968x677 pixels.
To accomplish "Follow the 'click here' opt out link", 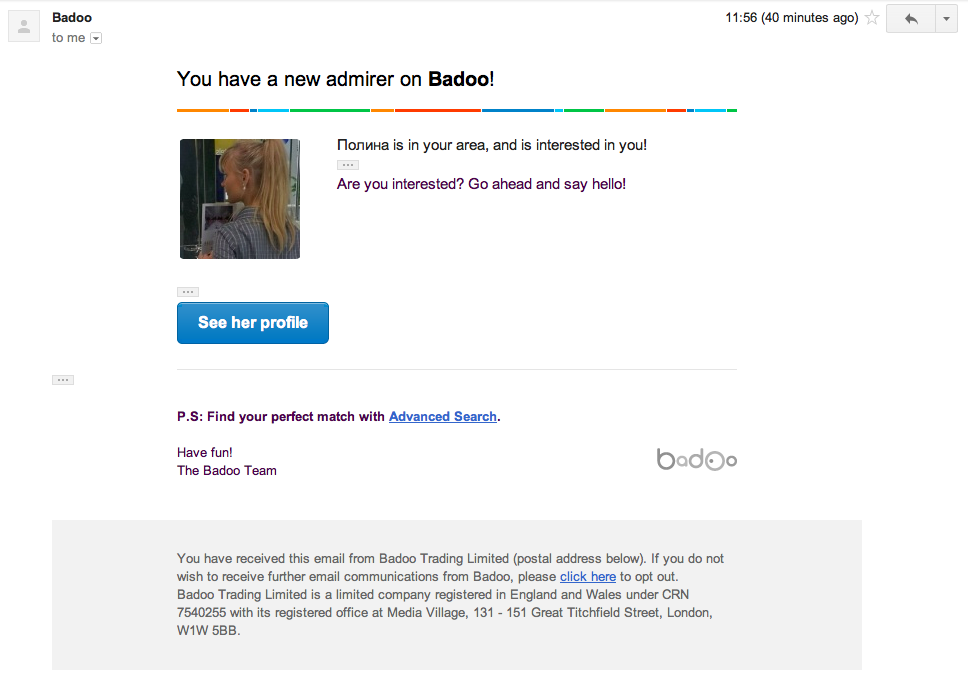I will point(588,576).
